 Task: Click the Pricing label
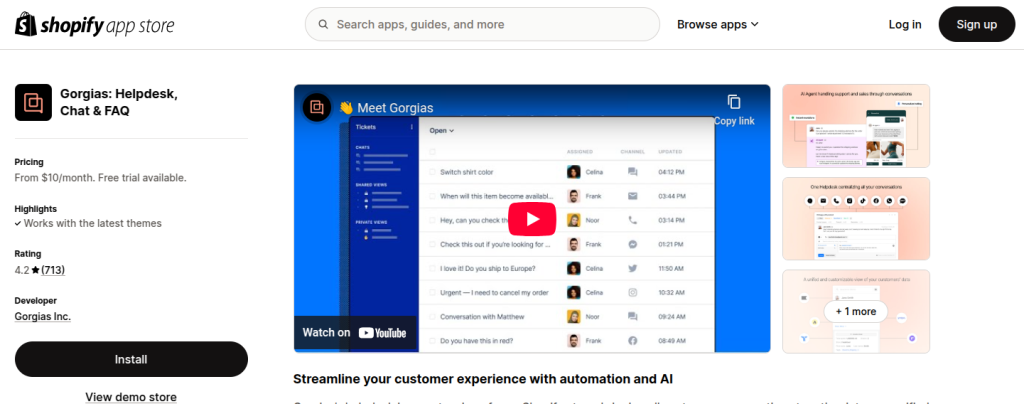pos(29,162)
